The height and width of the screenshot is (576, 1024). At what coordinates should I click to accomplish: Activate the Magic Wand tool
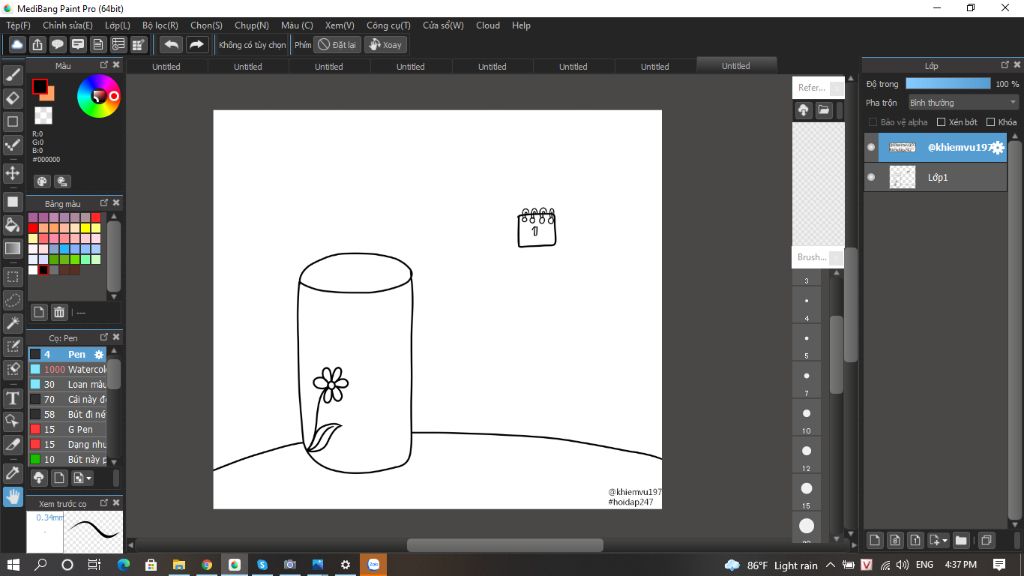point(12,323)
